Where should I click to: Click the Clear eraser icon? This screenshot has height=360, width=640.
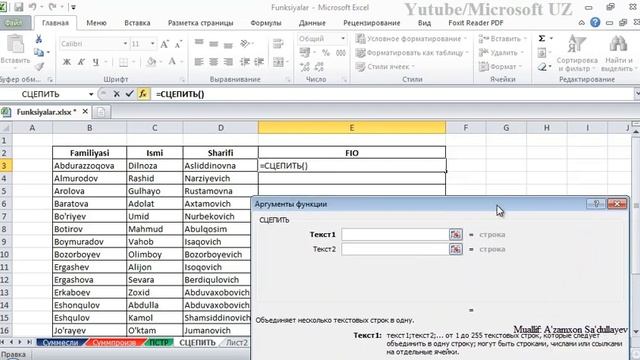[542, 66]
